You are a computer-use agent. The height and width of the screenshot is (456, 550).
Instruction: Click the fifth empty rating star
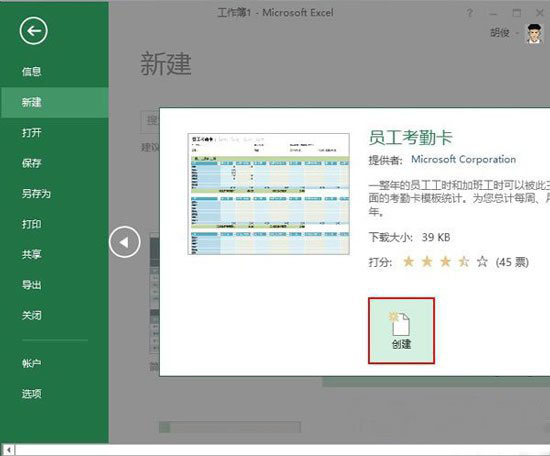(x=482, y=262)
